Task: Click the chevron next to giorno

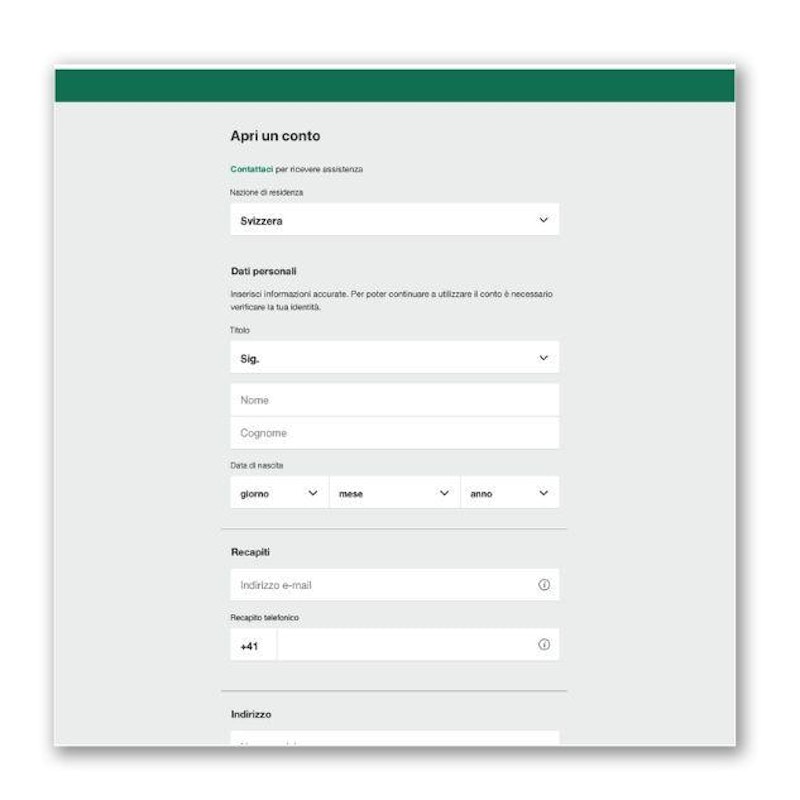Action: click(313, 493)
